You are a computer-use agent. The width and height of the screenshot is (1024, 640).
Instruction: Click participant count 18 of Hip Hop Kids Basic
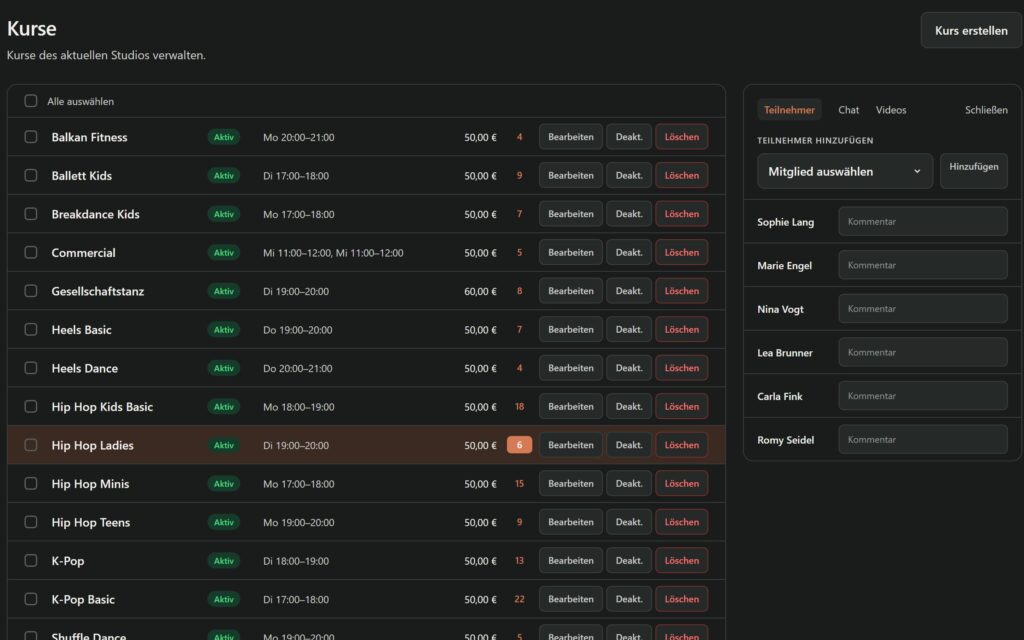point(519,406)
